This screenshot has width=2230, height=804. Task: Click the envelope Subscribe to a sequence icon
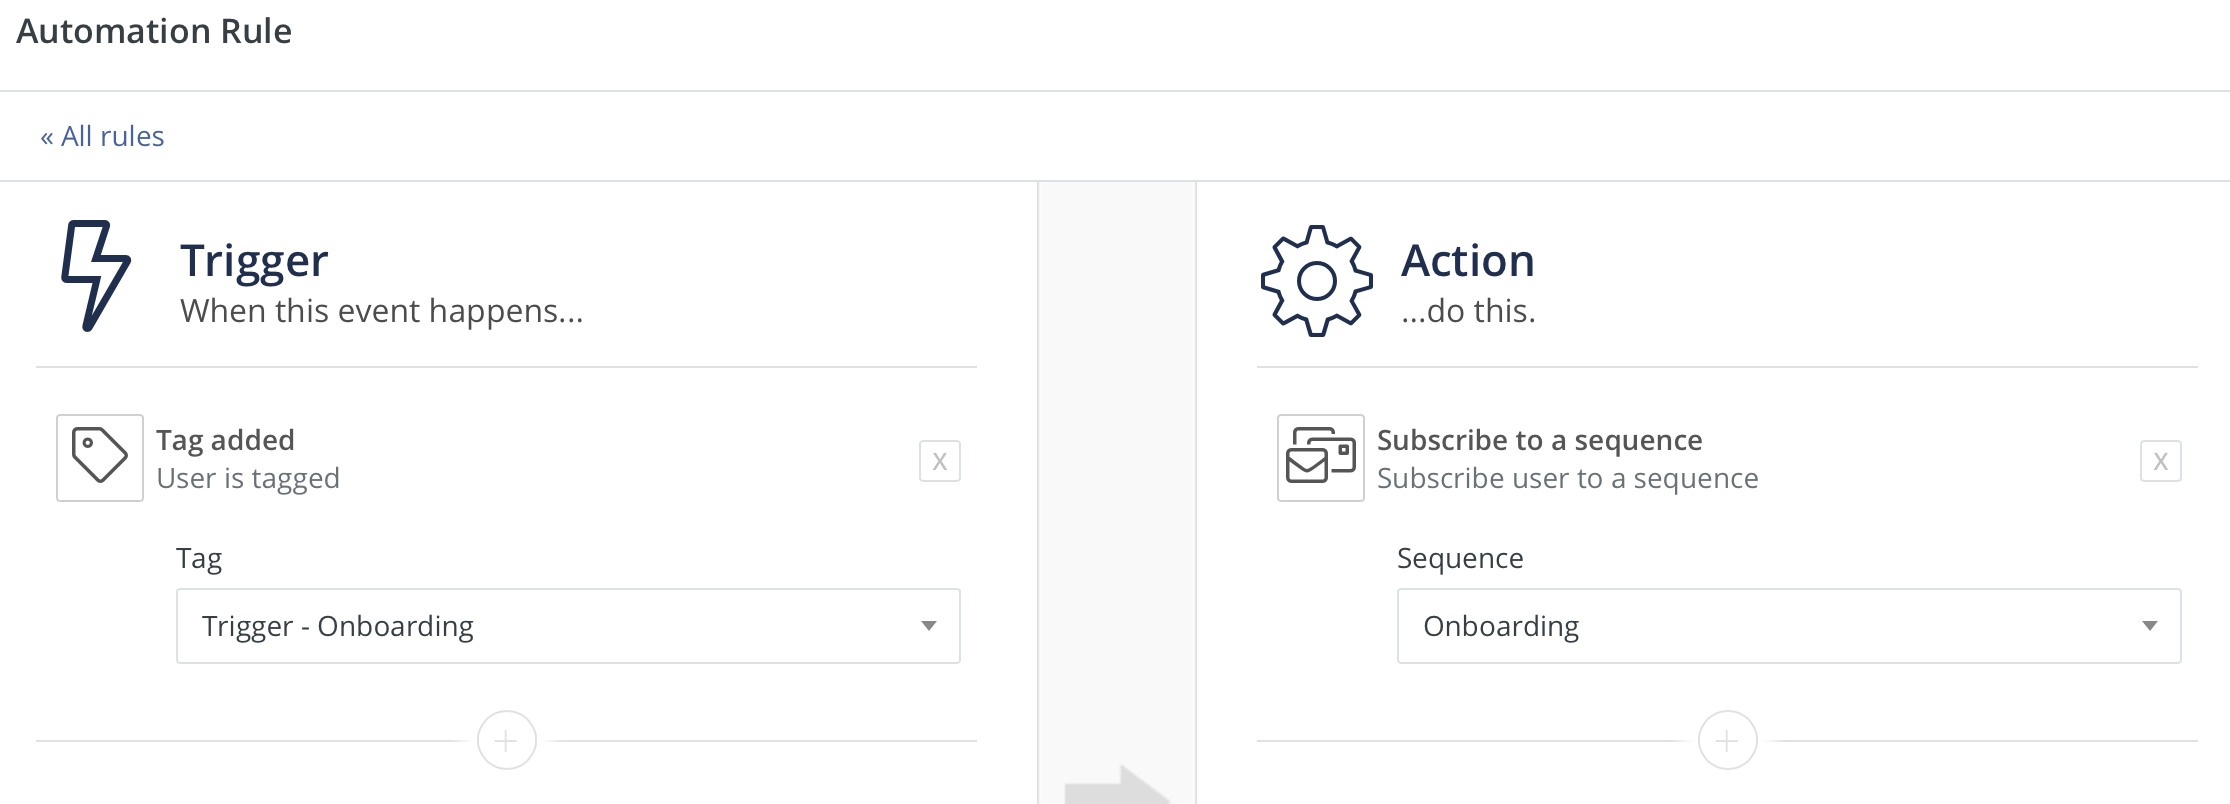tap(1320, 458)
